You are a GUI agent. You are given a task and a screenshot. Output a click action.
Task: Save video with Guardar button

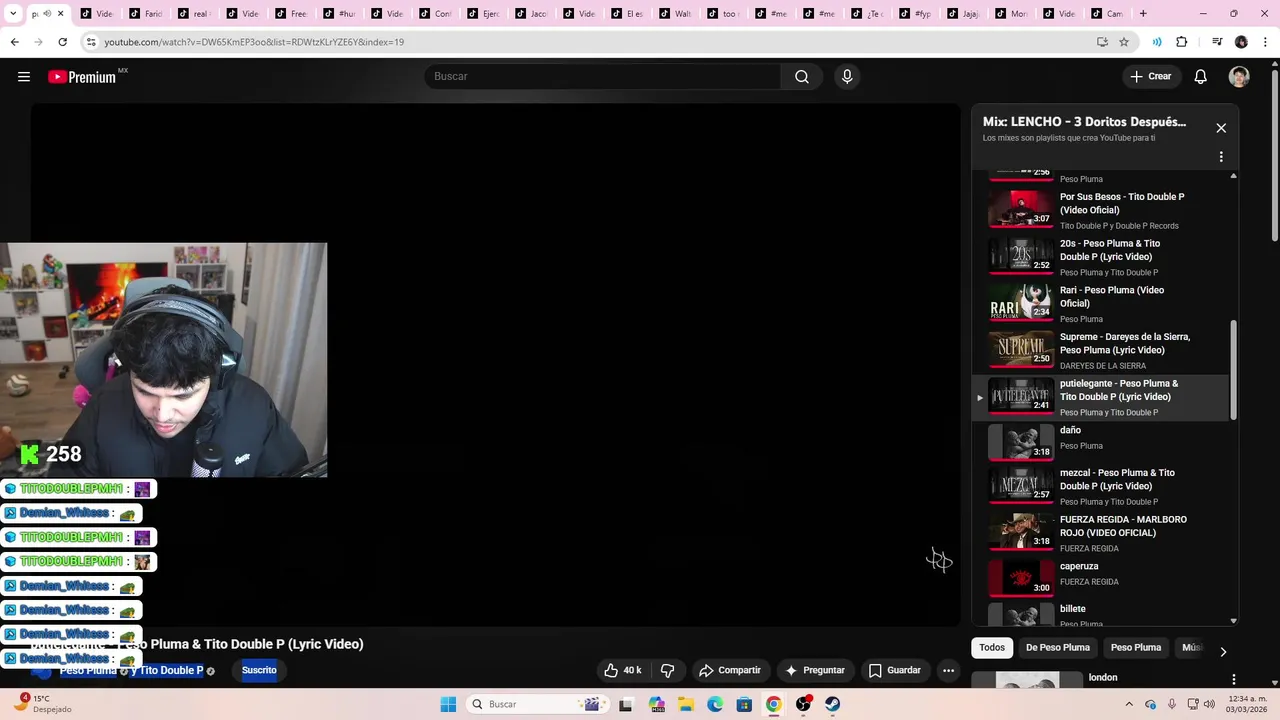(x=894, y=670)
